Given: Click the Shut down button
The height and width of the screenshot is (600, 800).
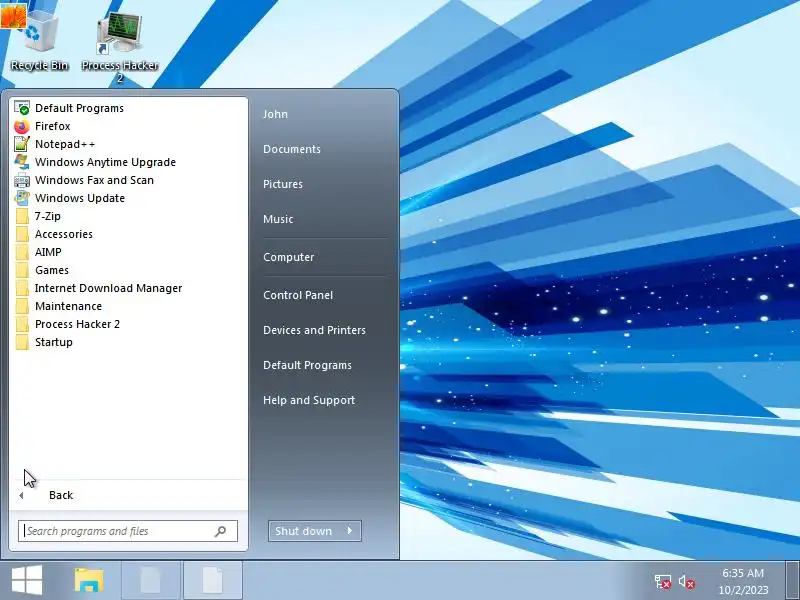Looking at the screenshot, I should (304, 531).
